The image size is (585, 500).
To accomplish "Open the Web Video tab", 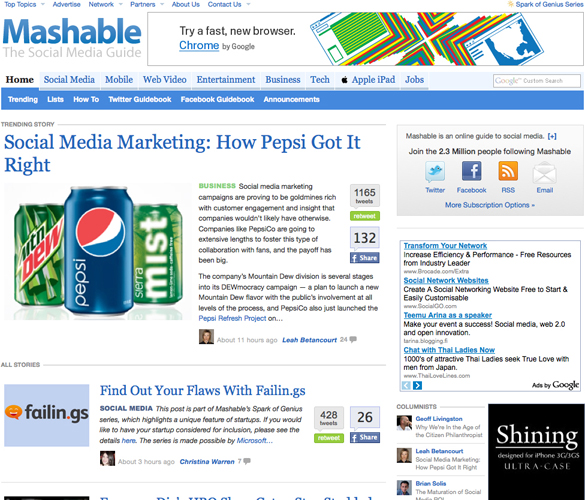I will pos(165,80).
